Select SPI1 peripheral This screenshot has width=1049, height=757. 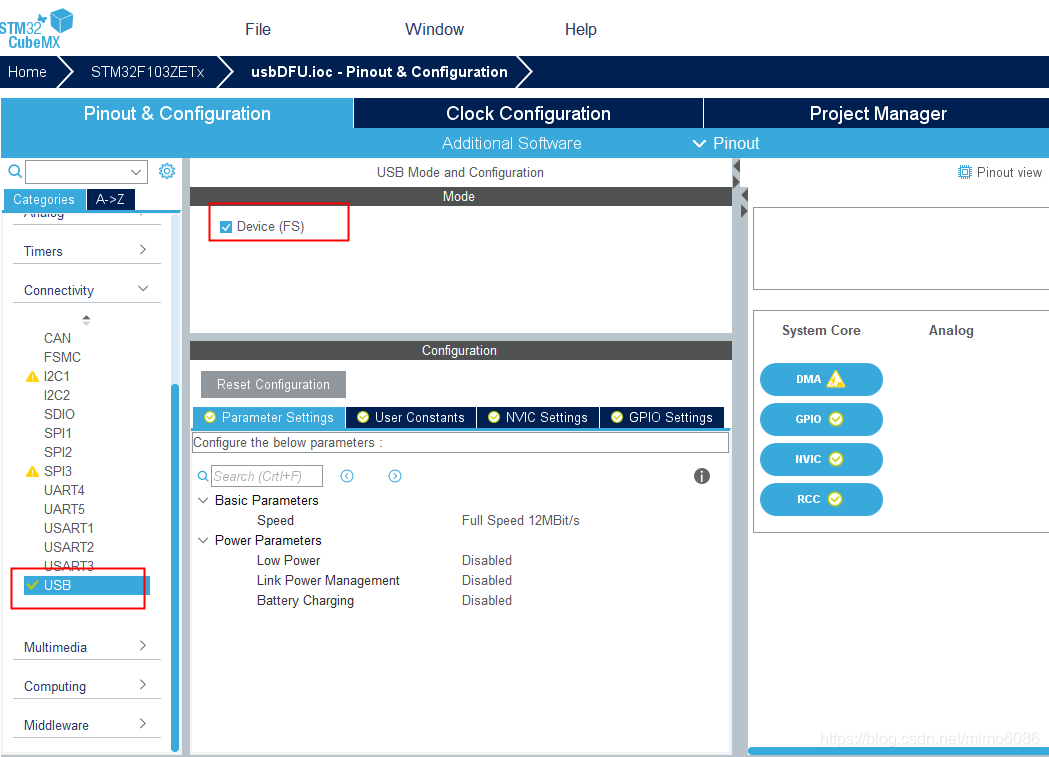tap(58, 433)
